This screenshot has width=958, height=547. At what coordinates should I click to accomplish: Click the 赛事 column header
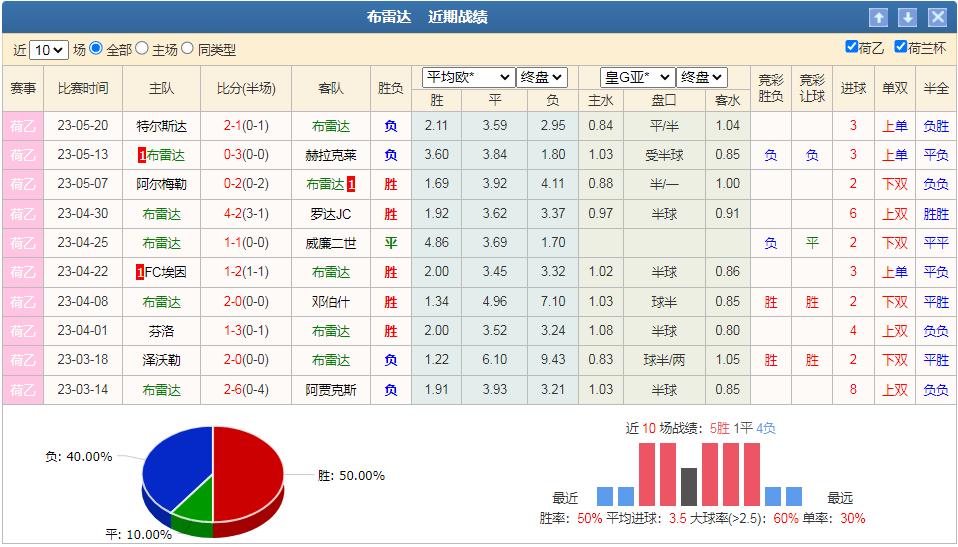pyautogui.click(x=23, y=89)
